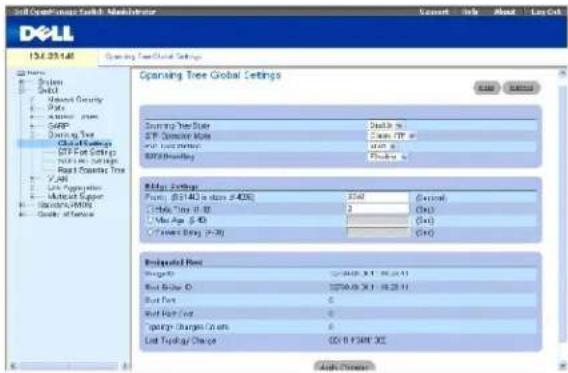
Task: Open Network Security in the tree
Action: point(75,99)
